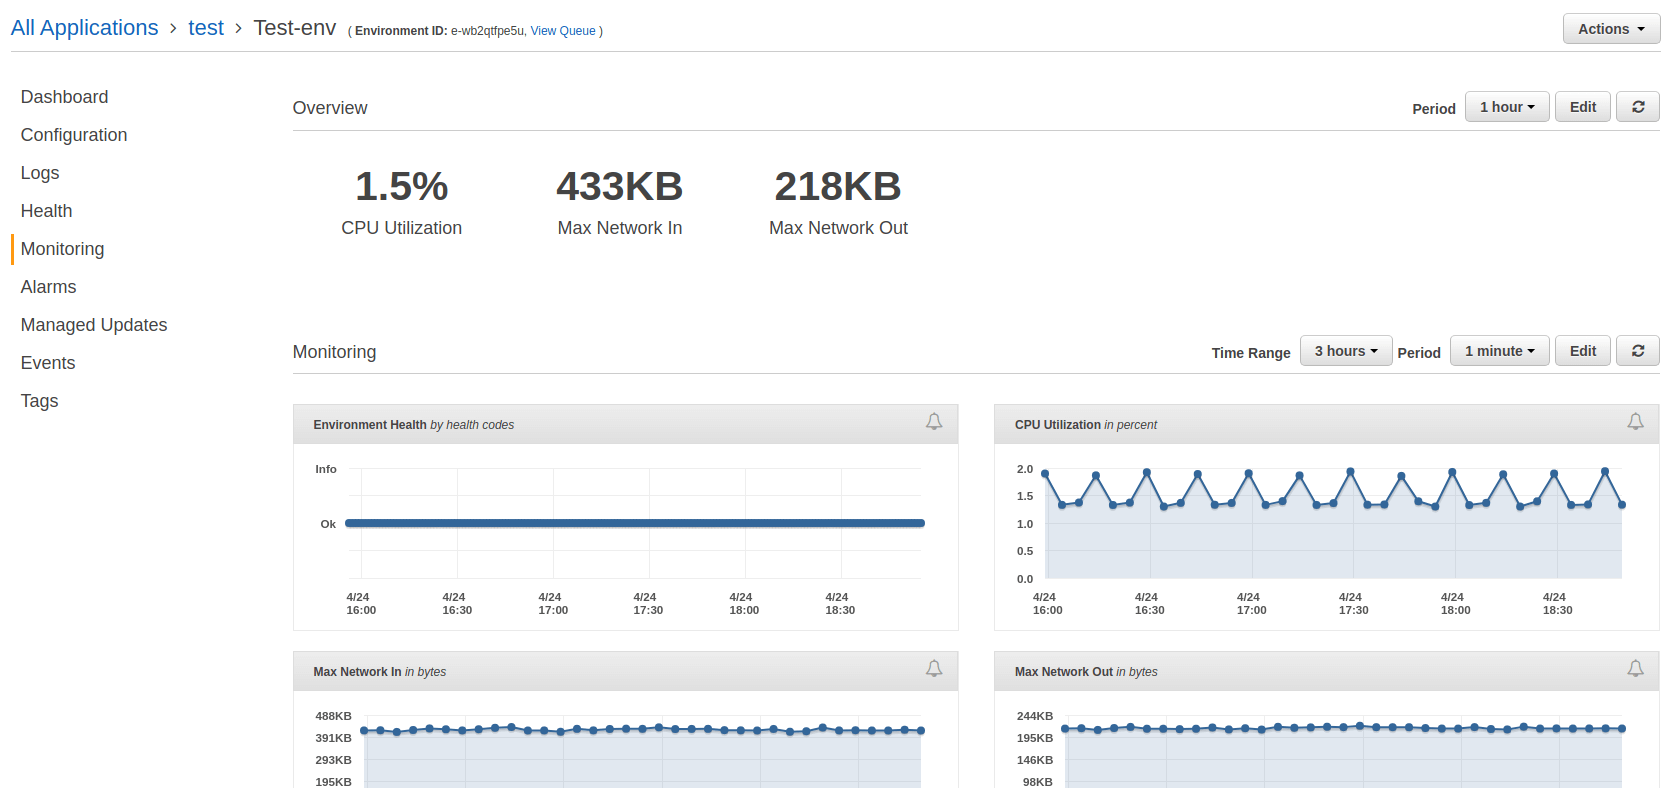
Task: Click the Max Network In alarm bell
Action: click(933, 669)
